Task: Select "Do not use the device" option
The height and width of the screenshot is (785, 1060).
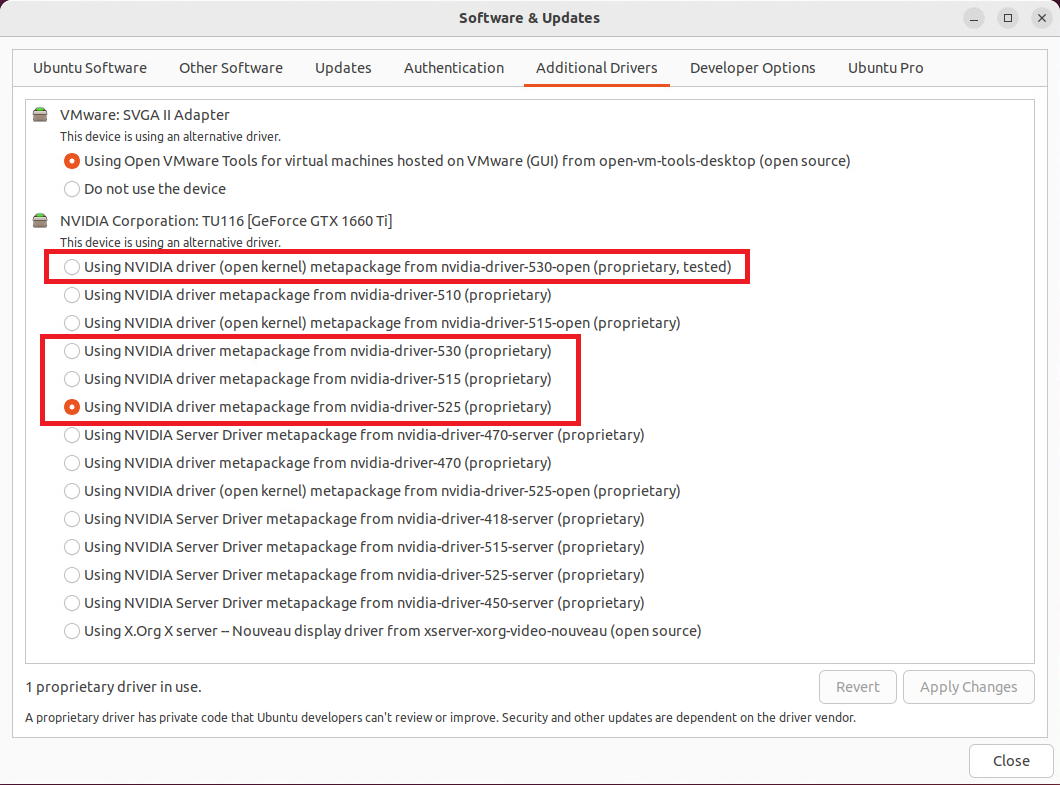Action: coord(72,189)
